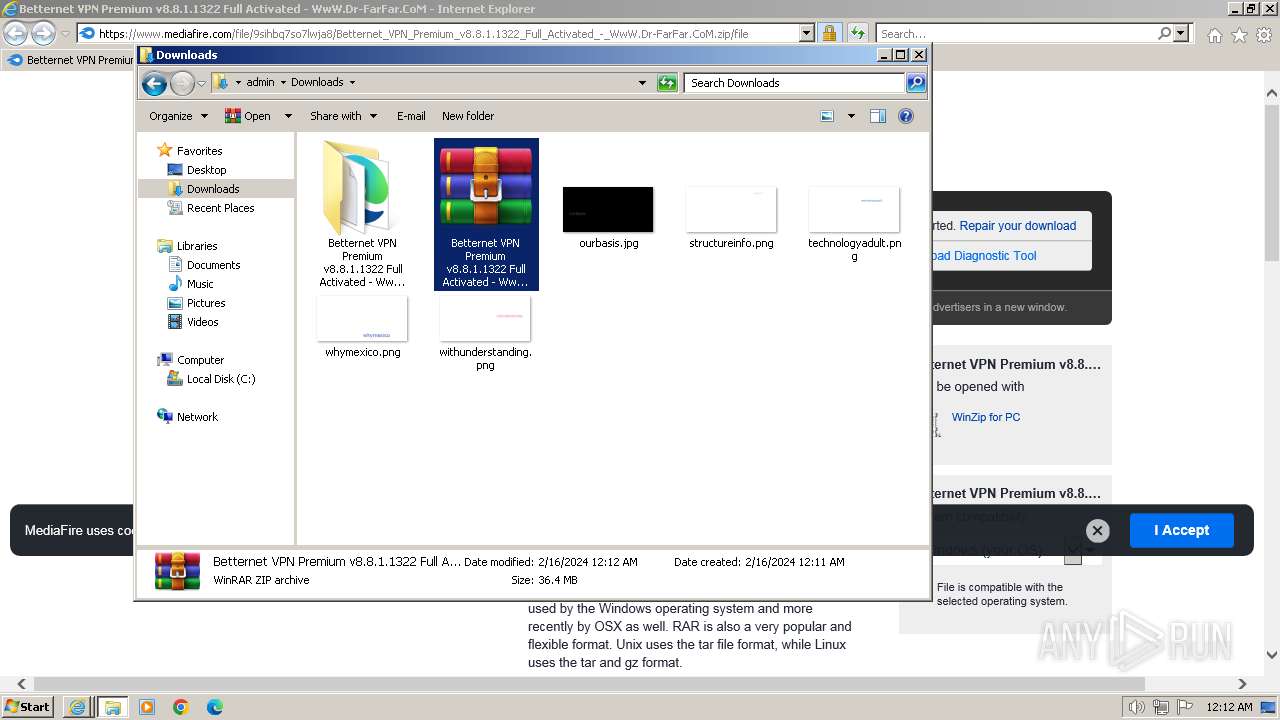
Task: Dismiss the MediaFire cookie banner X
Action: pos(1097,531)
